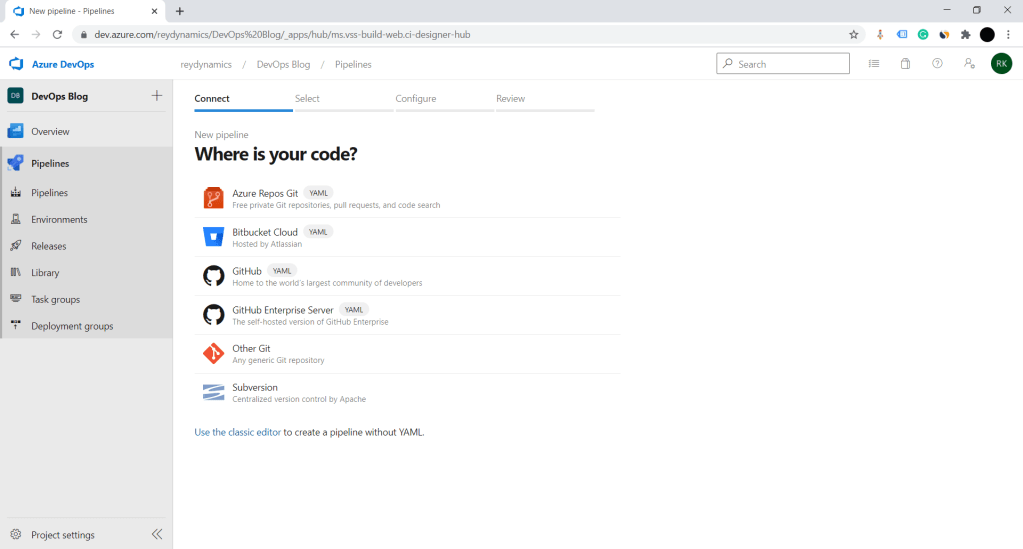Open Environments in the sidebar
The image size is (1023, 549).
point(59,220)
